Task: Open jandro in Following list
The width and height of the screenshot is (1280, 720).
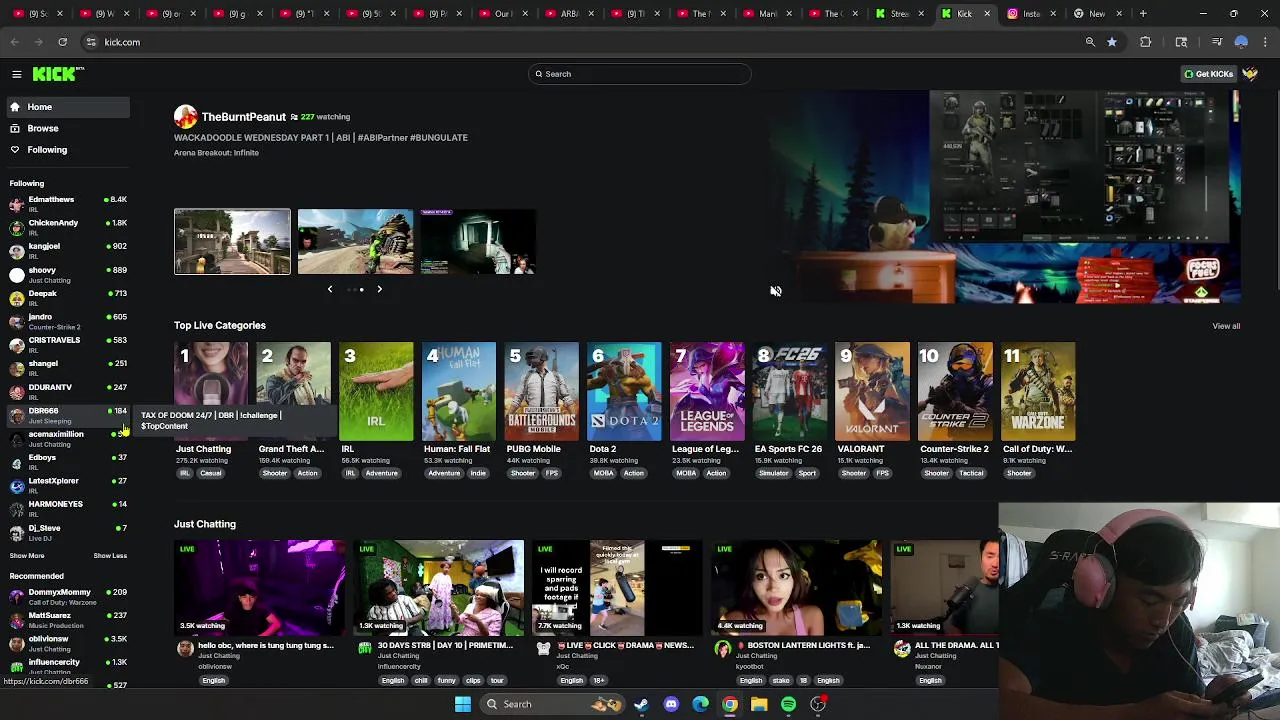Action: 68,321
